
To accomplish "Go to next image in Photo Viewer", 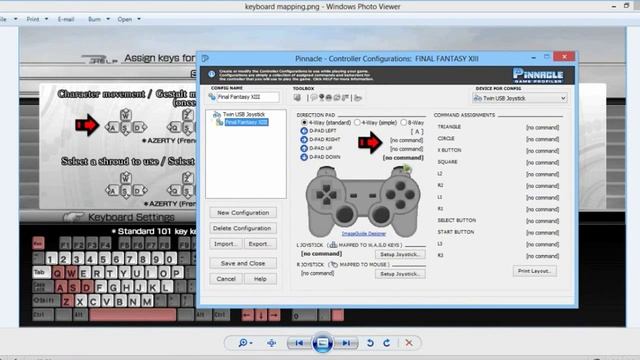I will [346, 343].
